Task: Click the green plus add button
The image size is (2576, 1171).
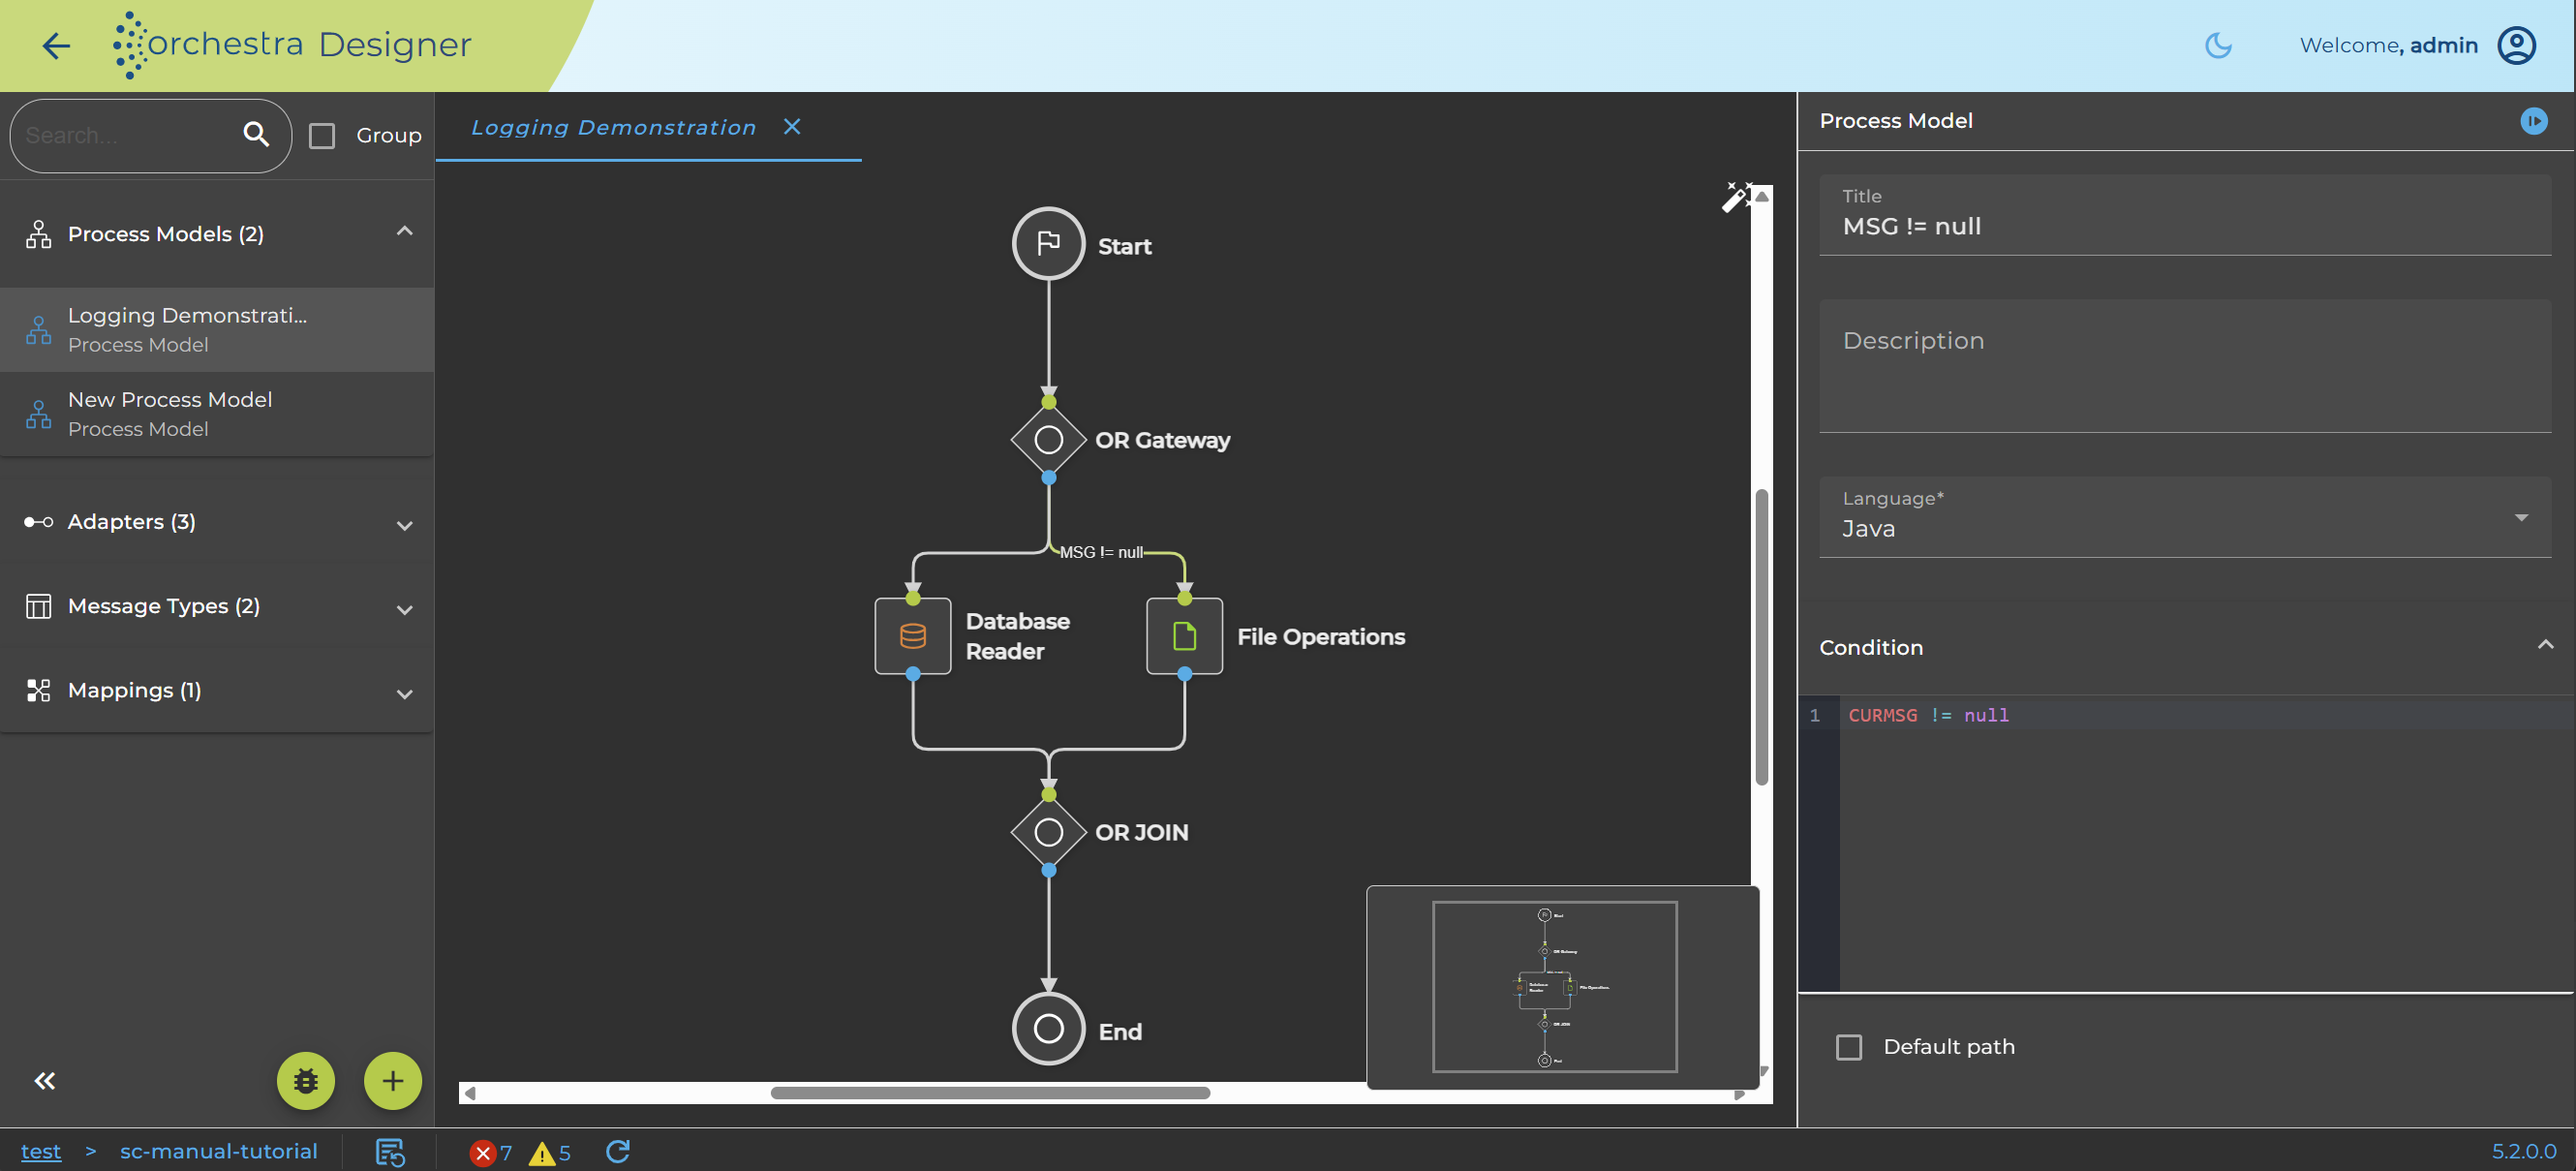Action: point(393,1080)
